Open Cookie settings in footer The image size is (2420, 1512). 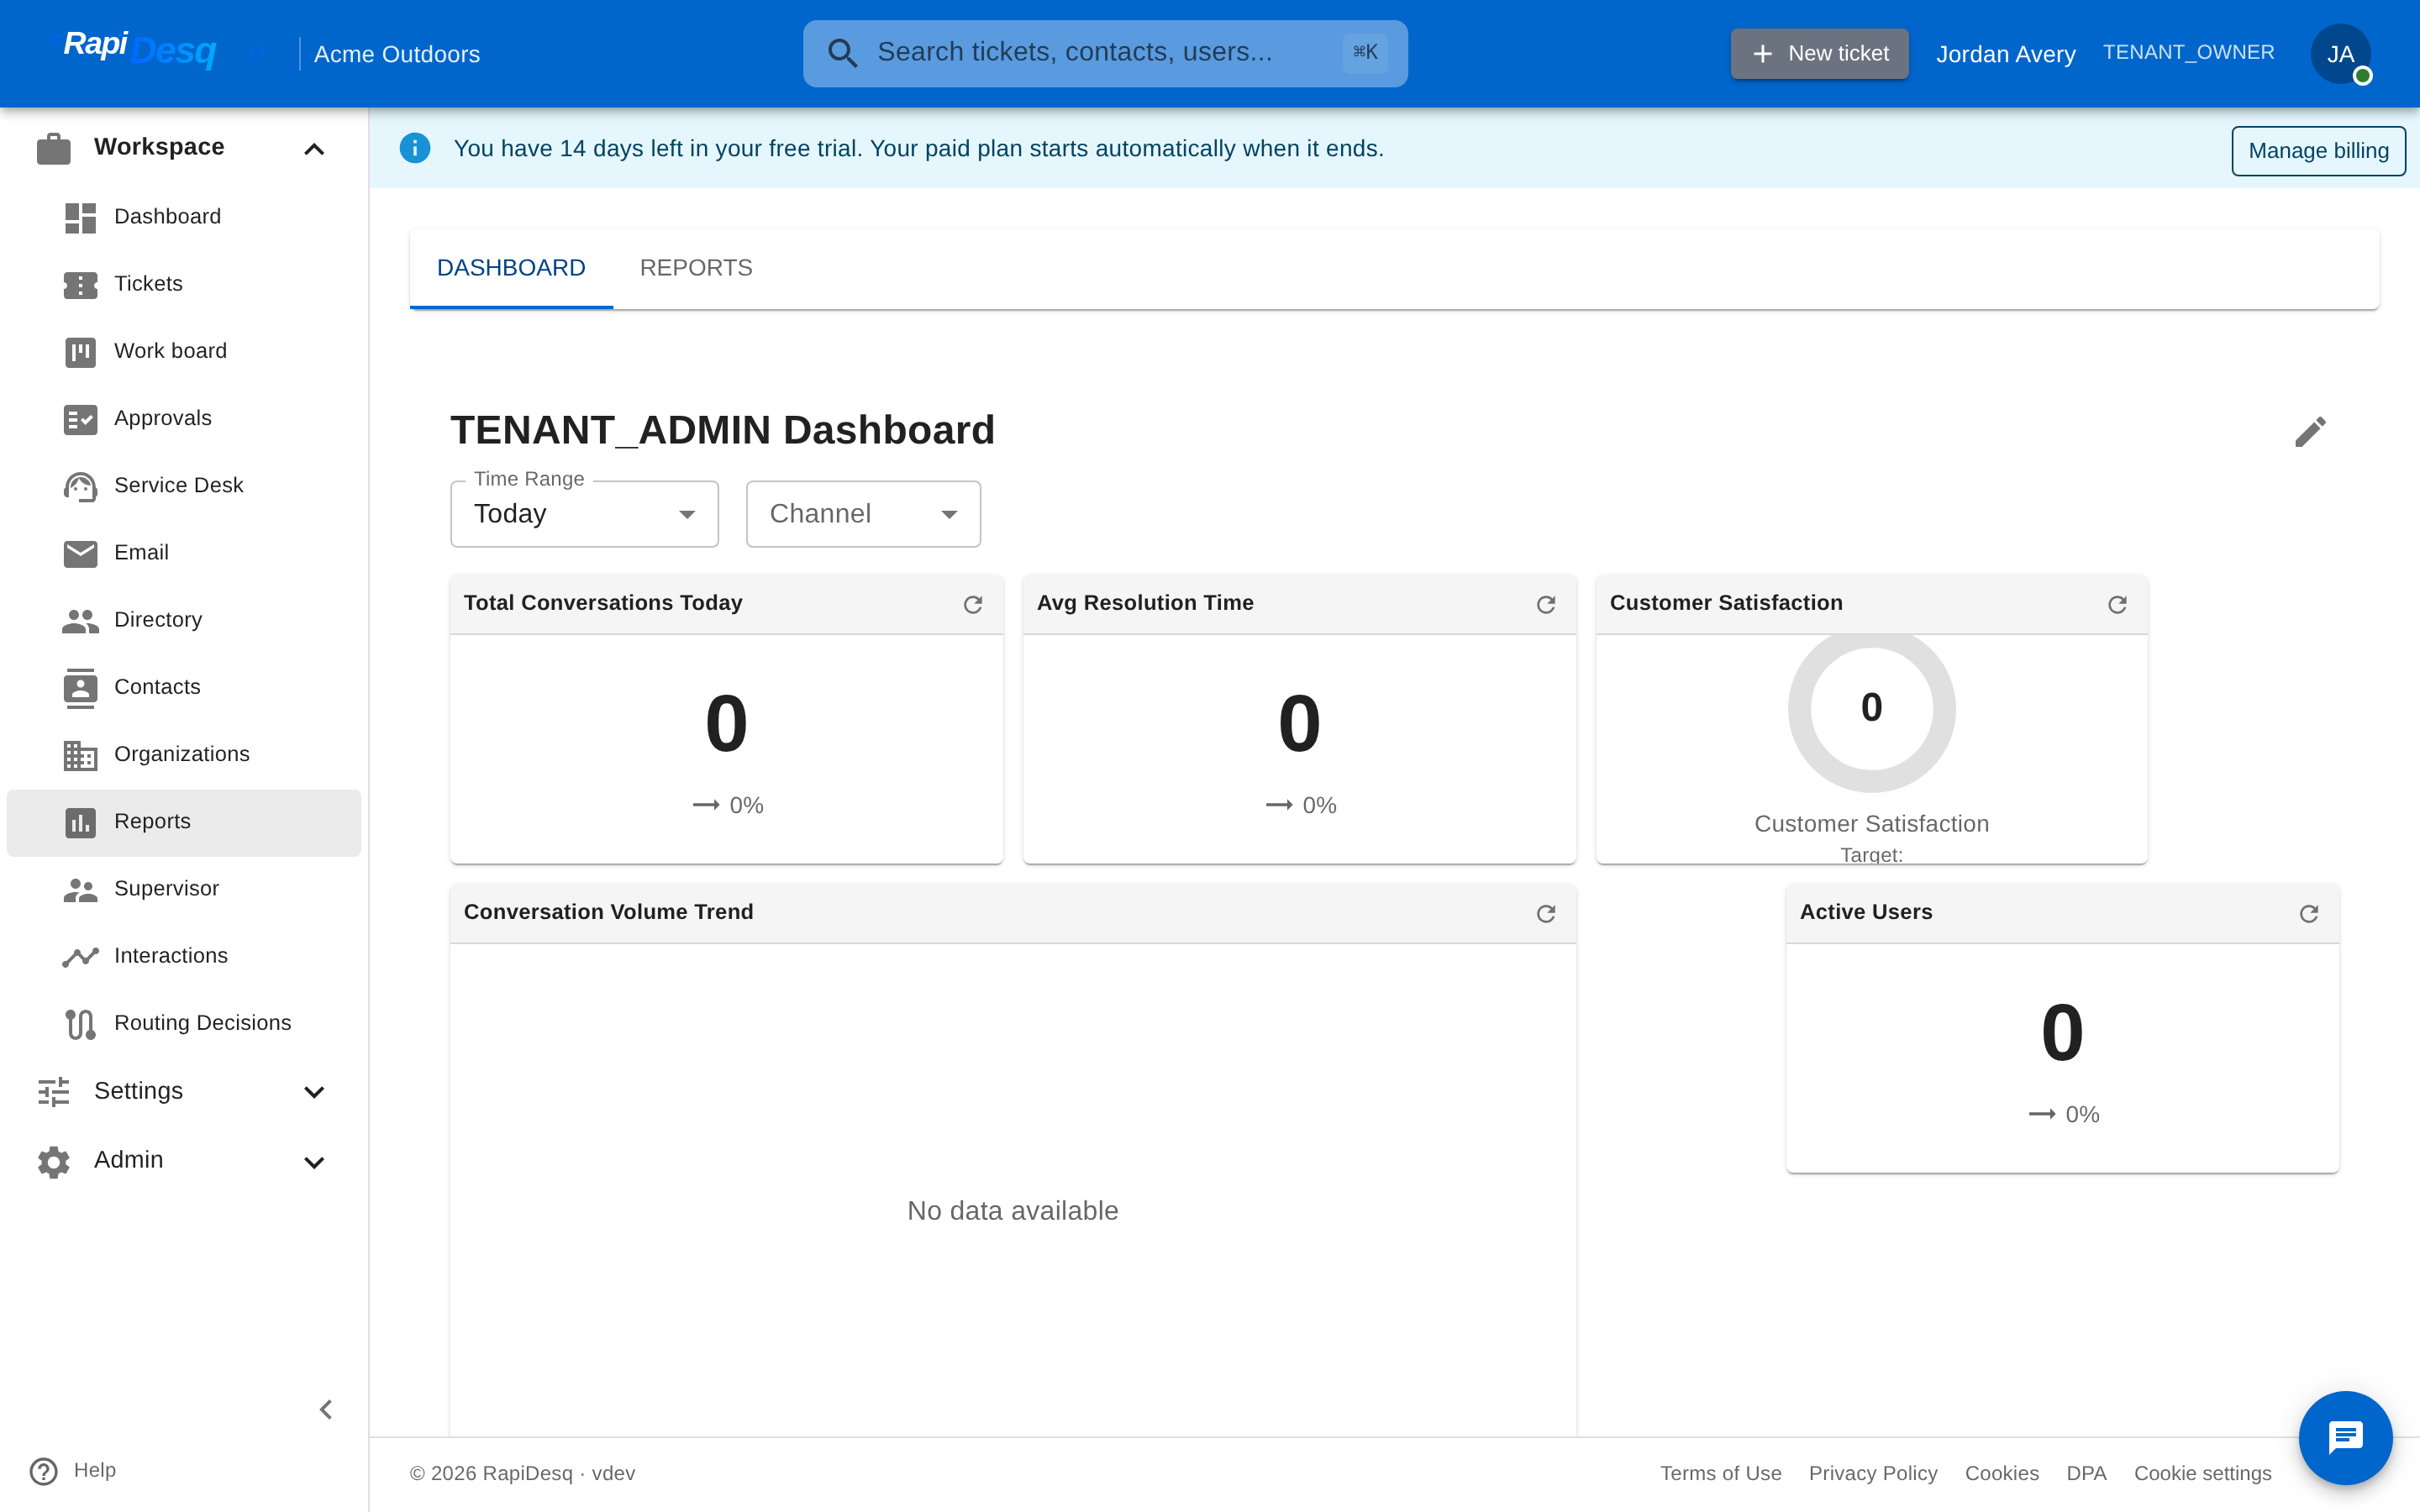pos(2203,1473)
